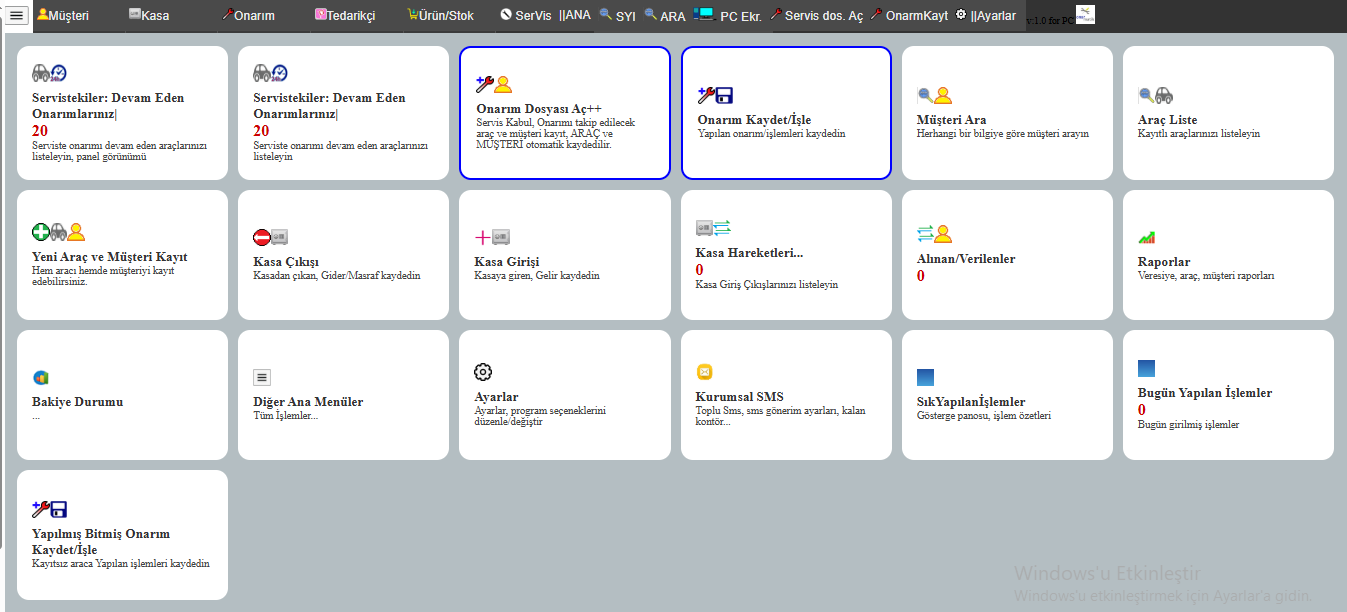Click magnifier-person icon of Müşteri Ara

click(x=934, y=95)
